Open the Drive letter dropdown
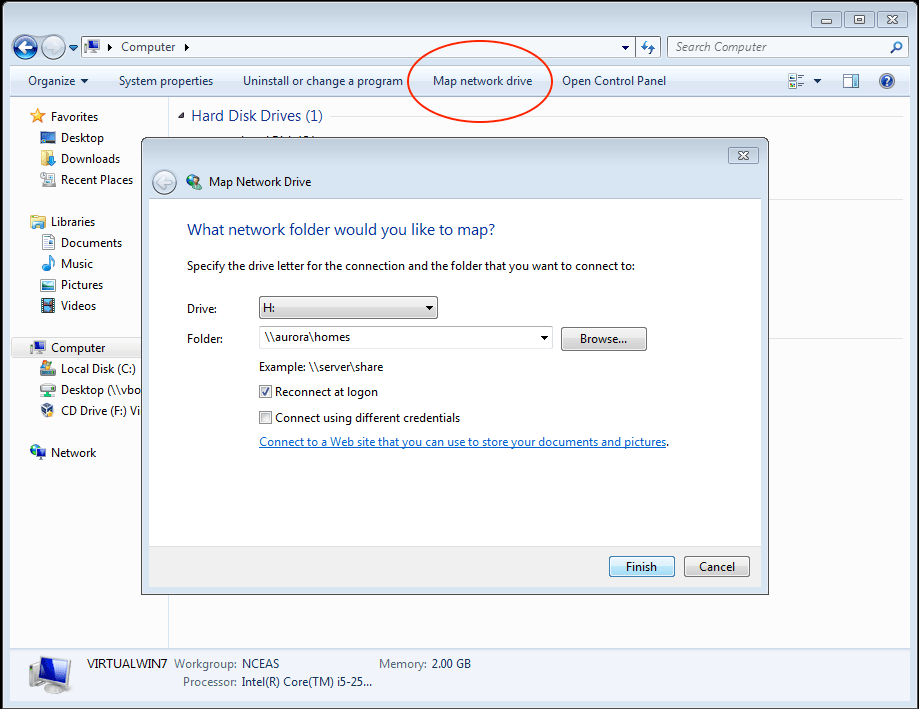Viewport: 919px width, 709px height. [x=430, y=307]
